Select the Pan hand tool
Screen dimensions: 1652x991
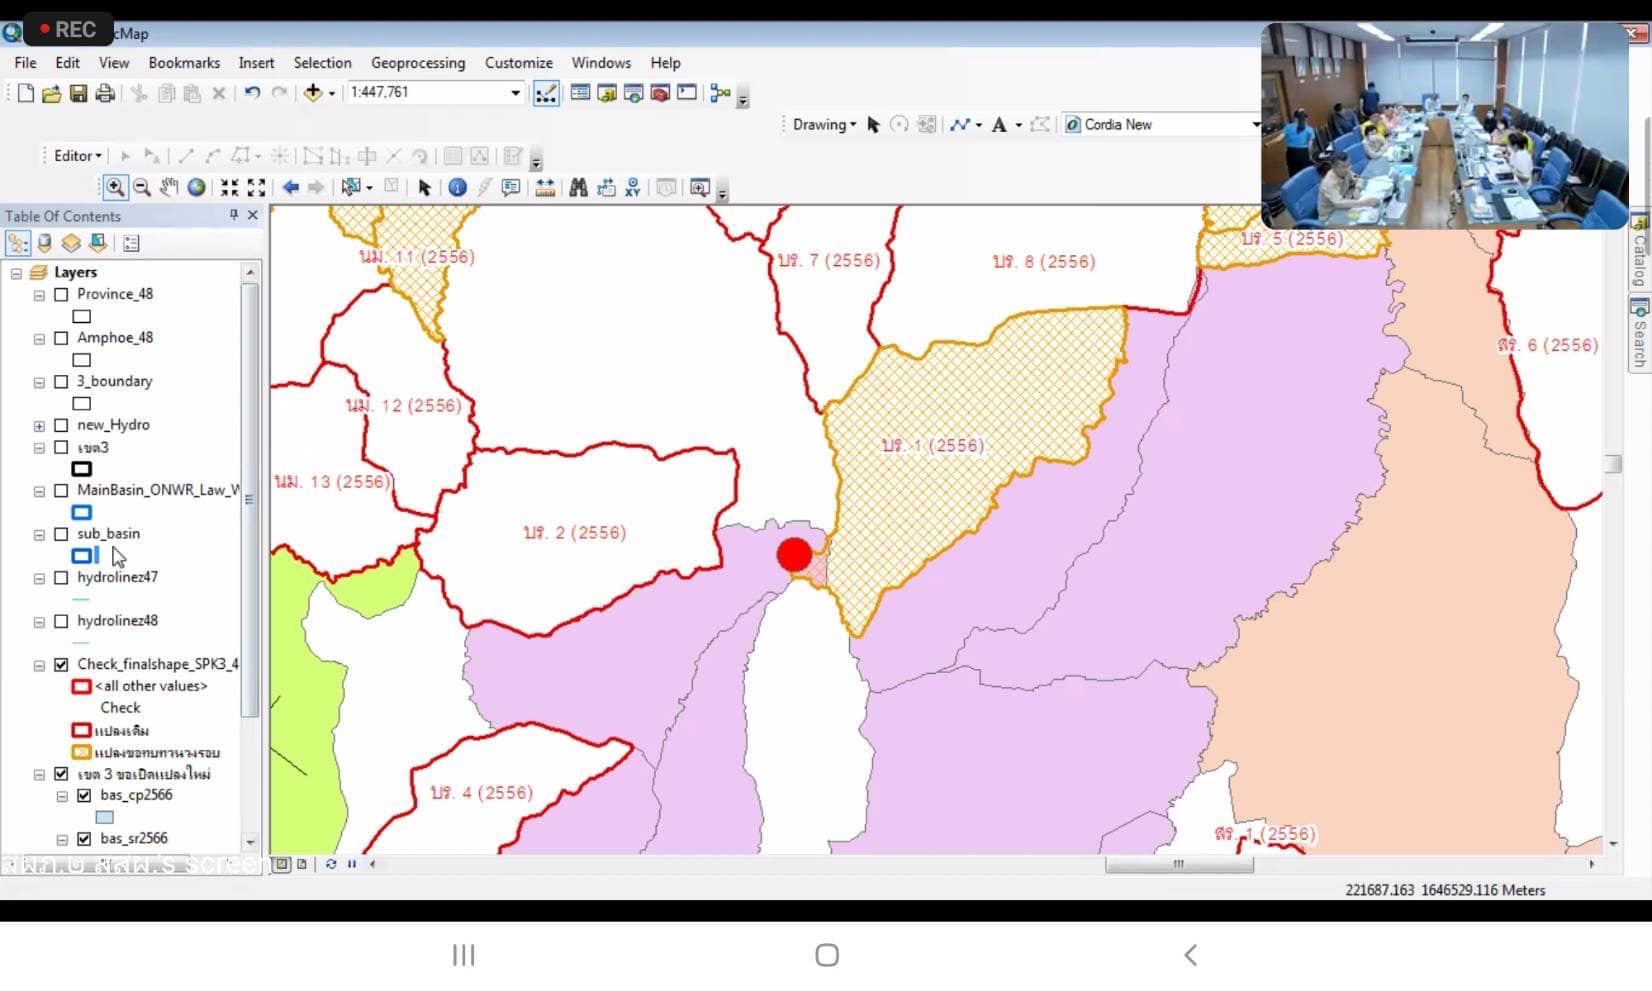point(169,187)
